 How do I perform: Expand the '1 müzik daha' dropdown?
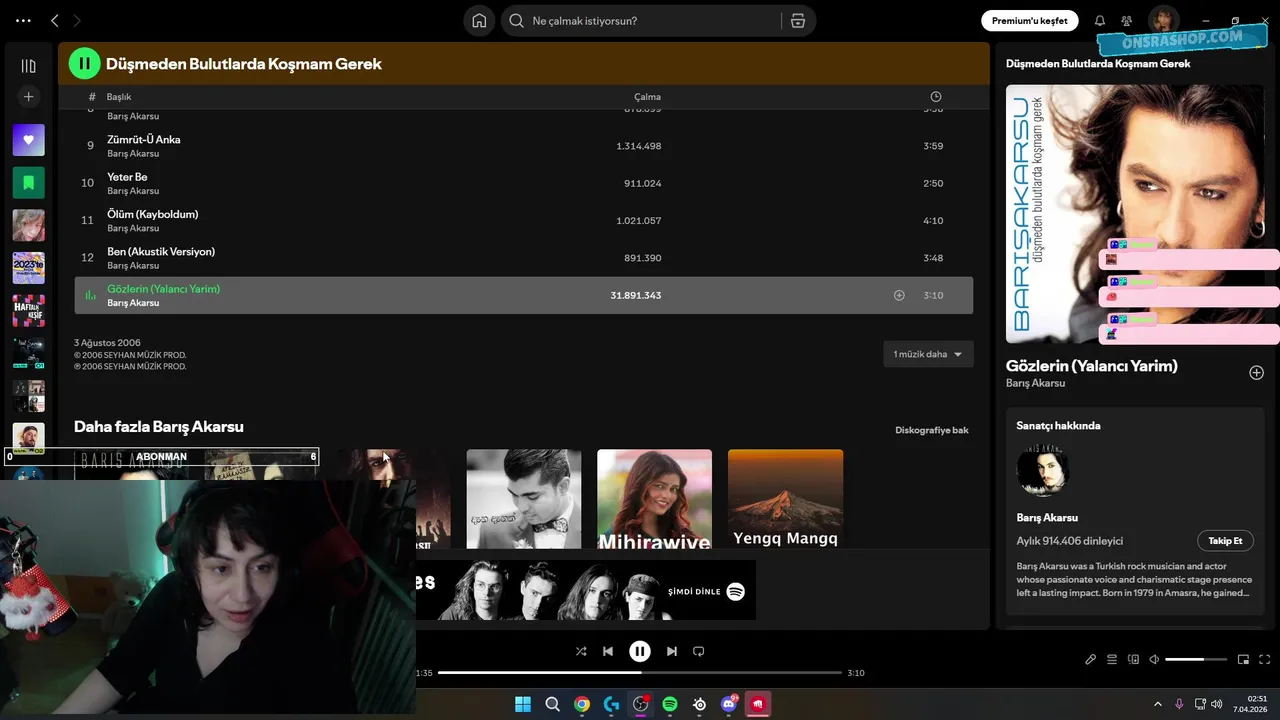(928, 354)
